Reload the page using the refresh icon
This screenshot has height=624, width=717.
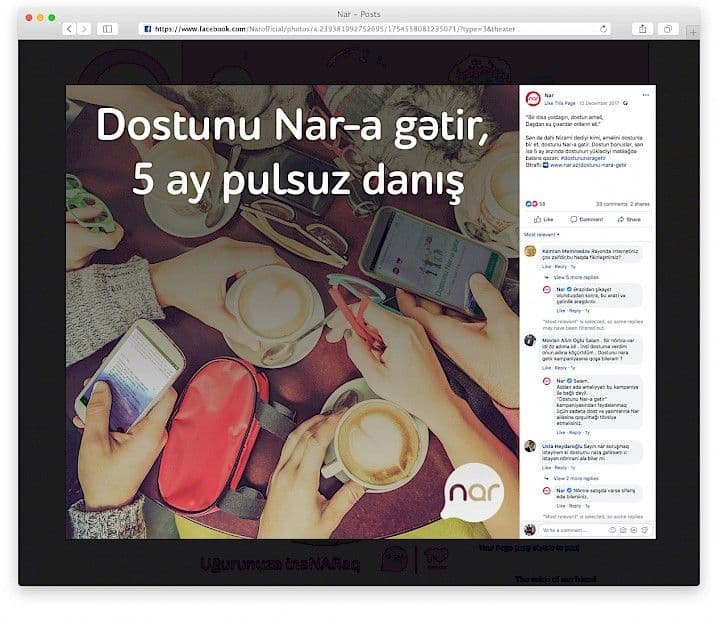tap(603, 29)
